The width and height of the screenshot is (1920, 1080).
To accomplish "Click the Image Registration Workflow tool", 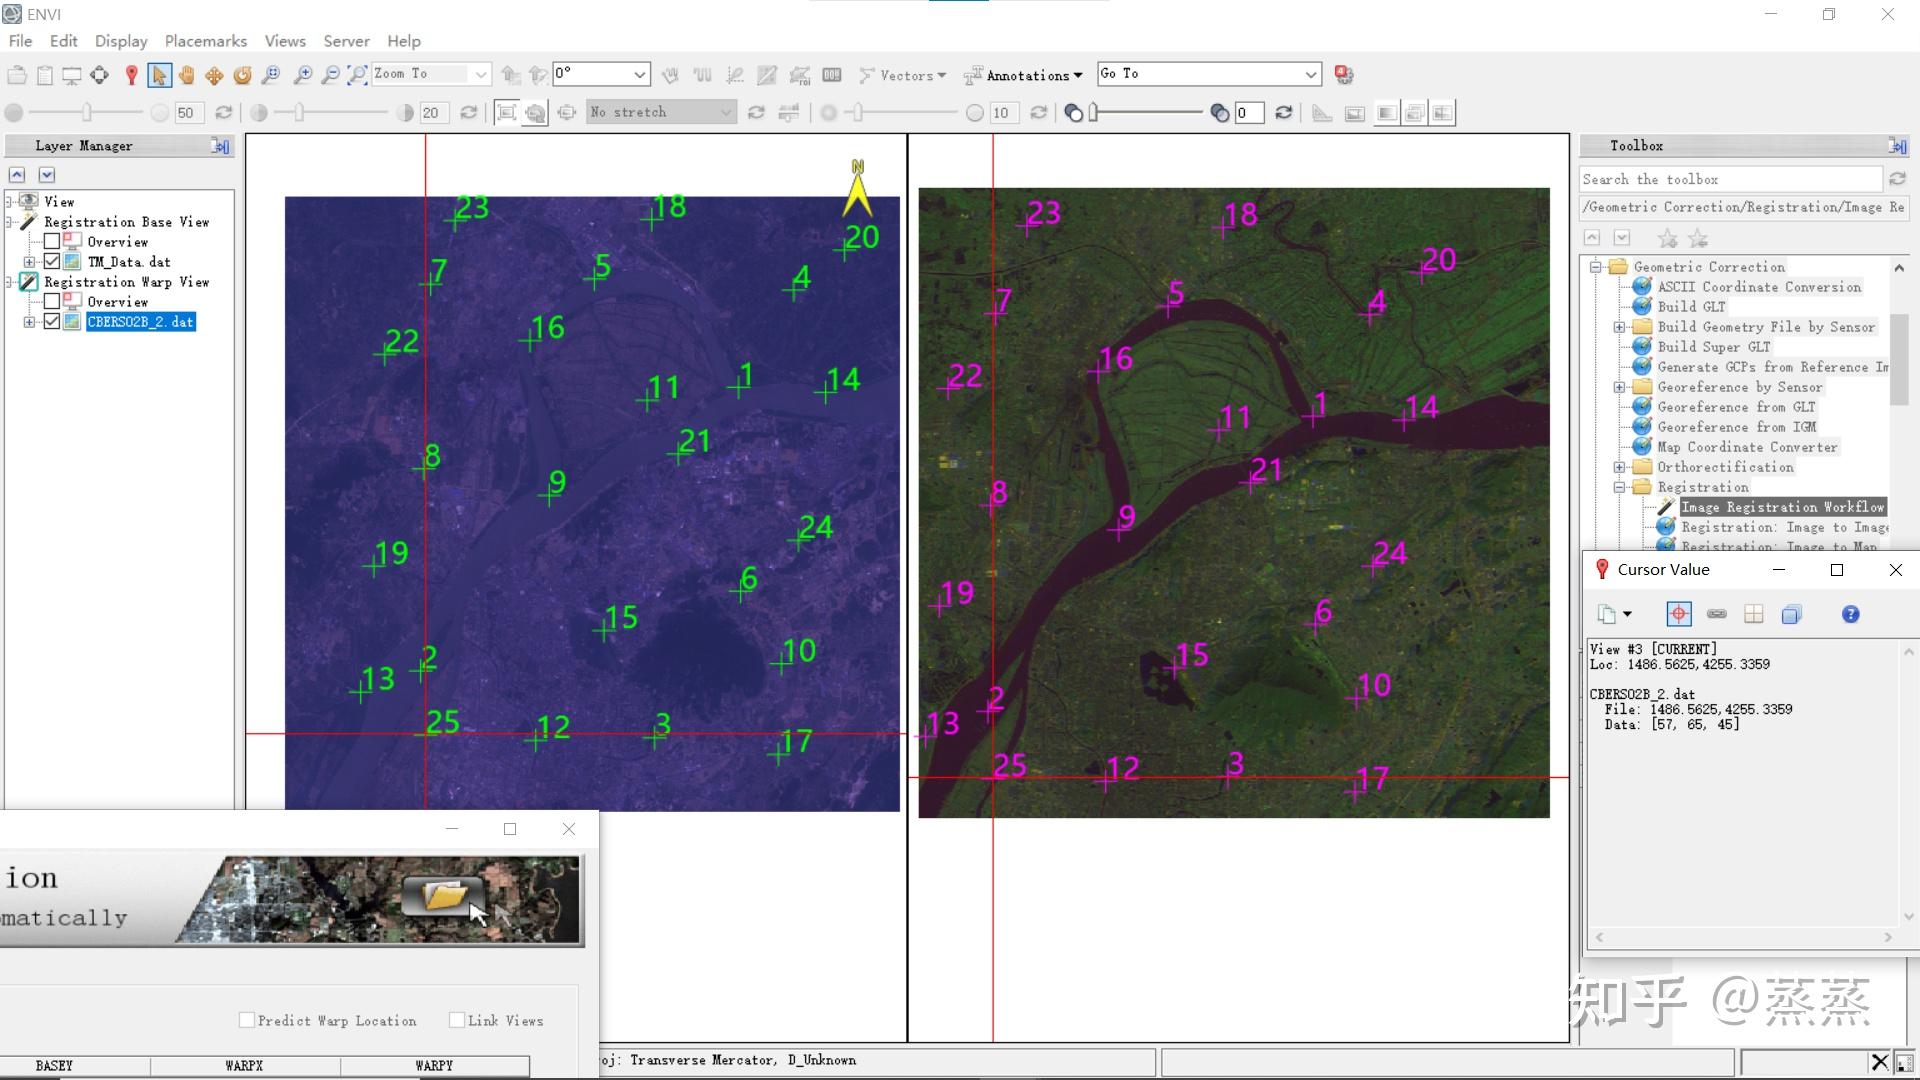I will (1779, 506).
